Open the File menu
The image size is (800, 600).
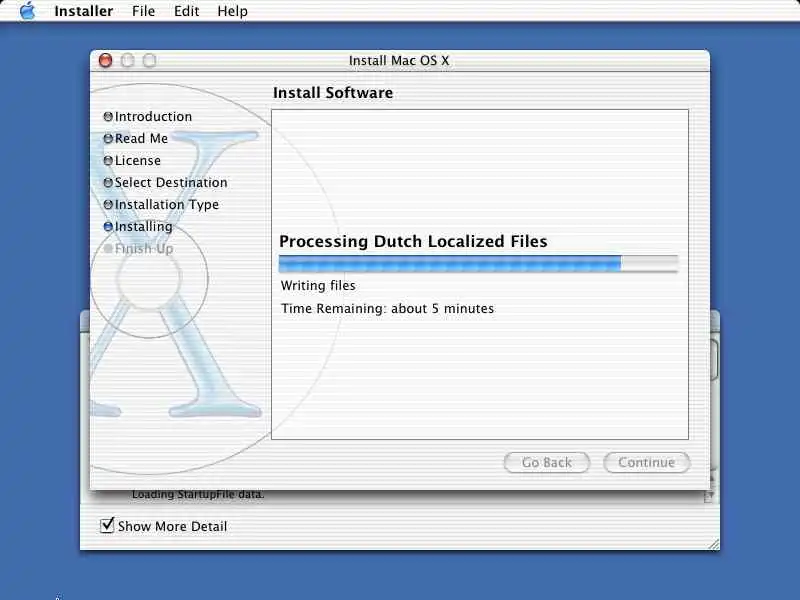[143, 11]
